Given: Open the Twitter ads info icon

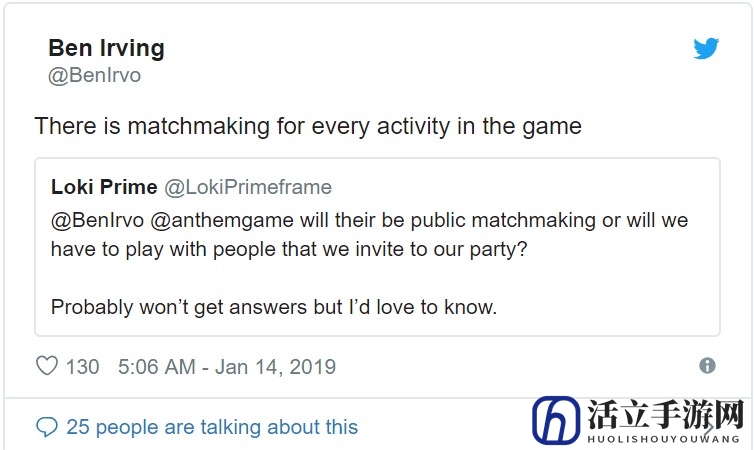Looking at the screenshot, I should tap(707, 365).
